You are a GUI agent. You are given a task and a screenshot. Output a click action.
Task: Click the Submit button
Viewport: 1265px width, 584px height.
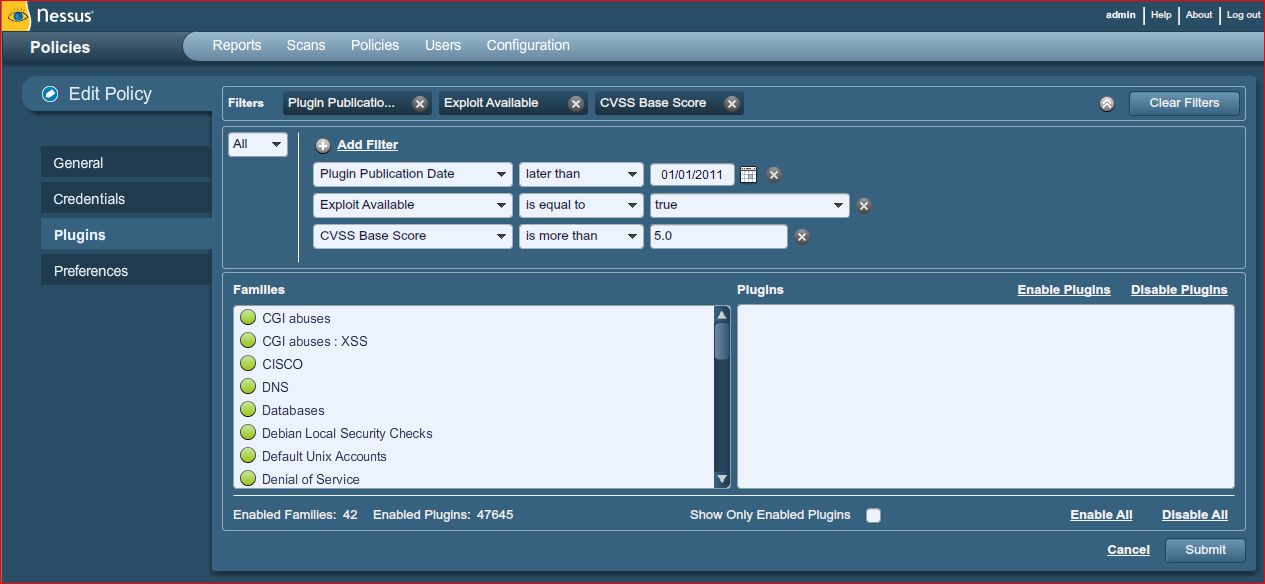[1205, 550]
